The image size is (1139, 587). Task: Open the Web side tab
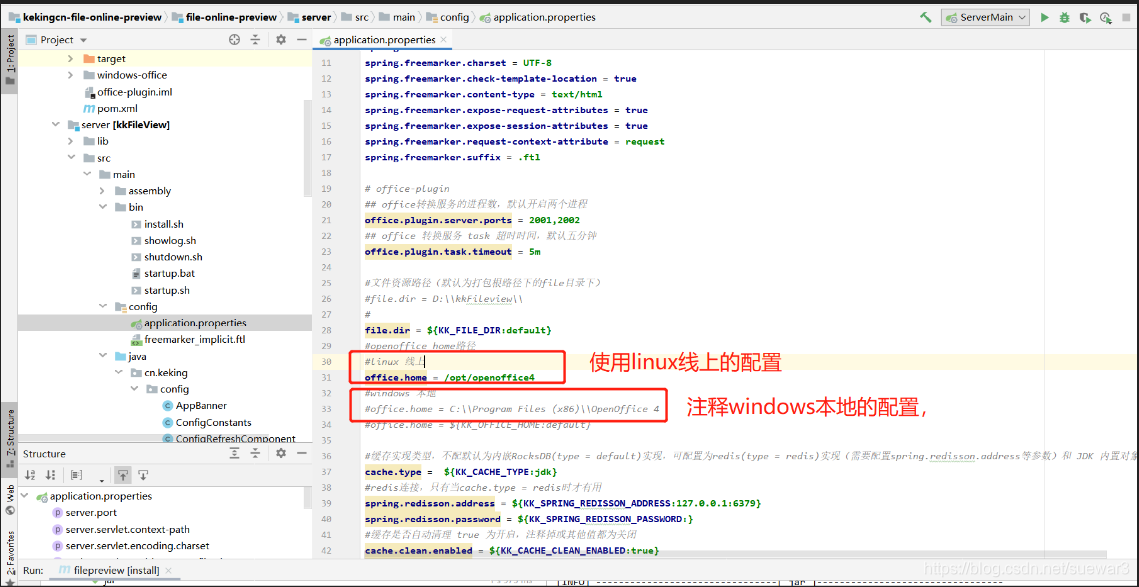(9, 500)
